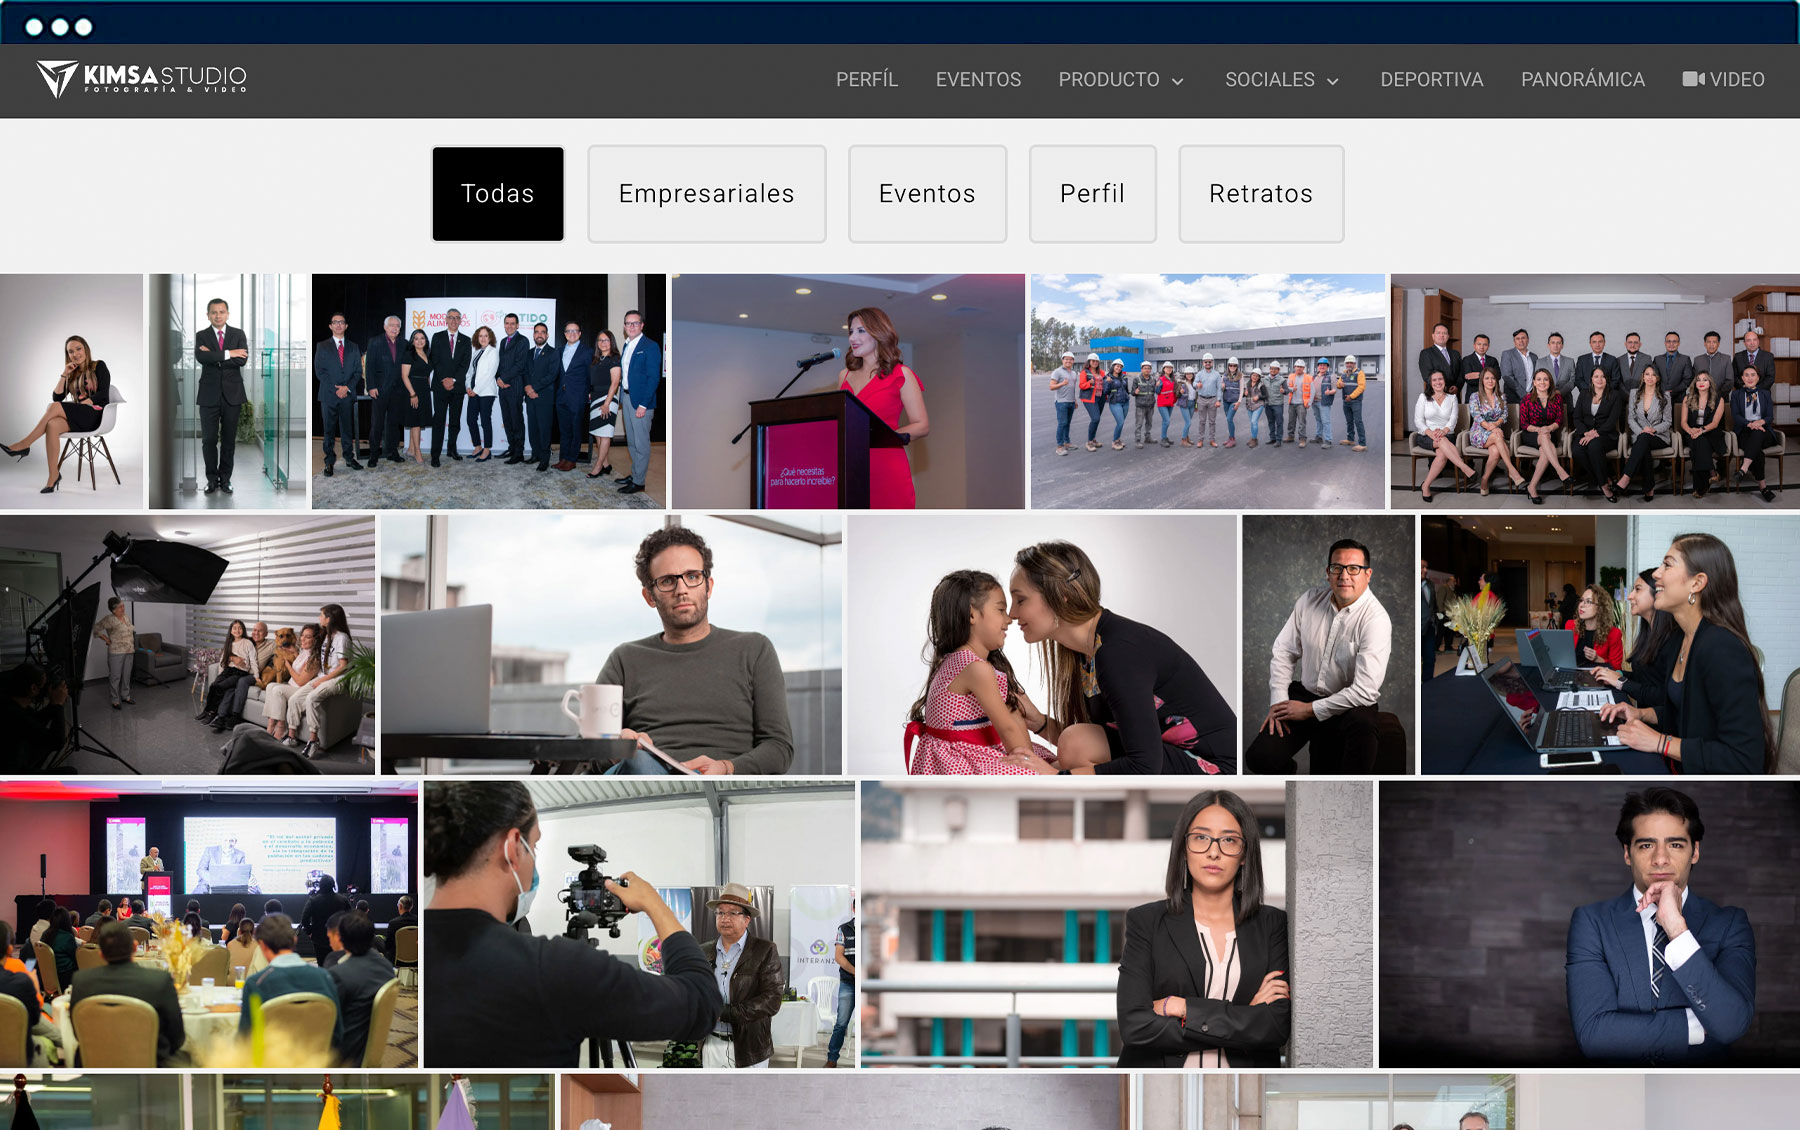Viewport: 1800px width, 1130px height.
Task: Go to the EVENTOS page
Action: pyautogui.click(x=978, y=79)
